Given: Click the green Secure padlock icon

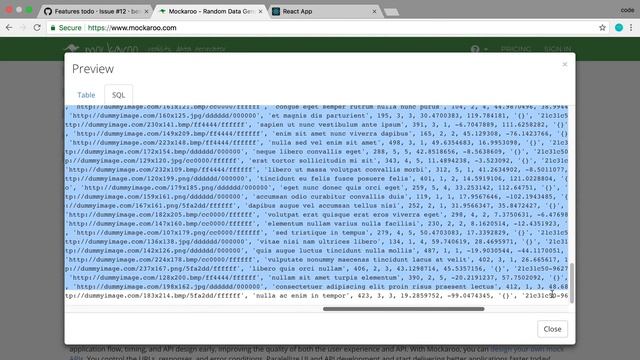Looking at the screenshot, I should [x=53, y=28].
